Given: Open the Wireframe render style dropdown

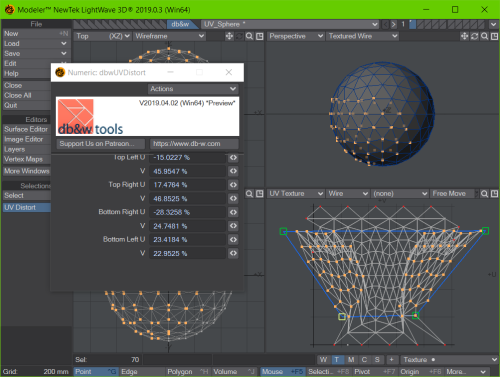Looking at the screenshot, I should click(x=169, y=36).
